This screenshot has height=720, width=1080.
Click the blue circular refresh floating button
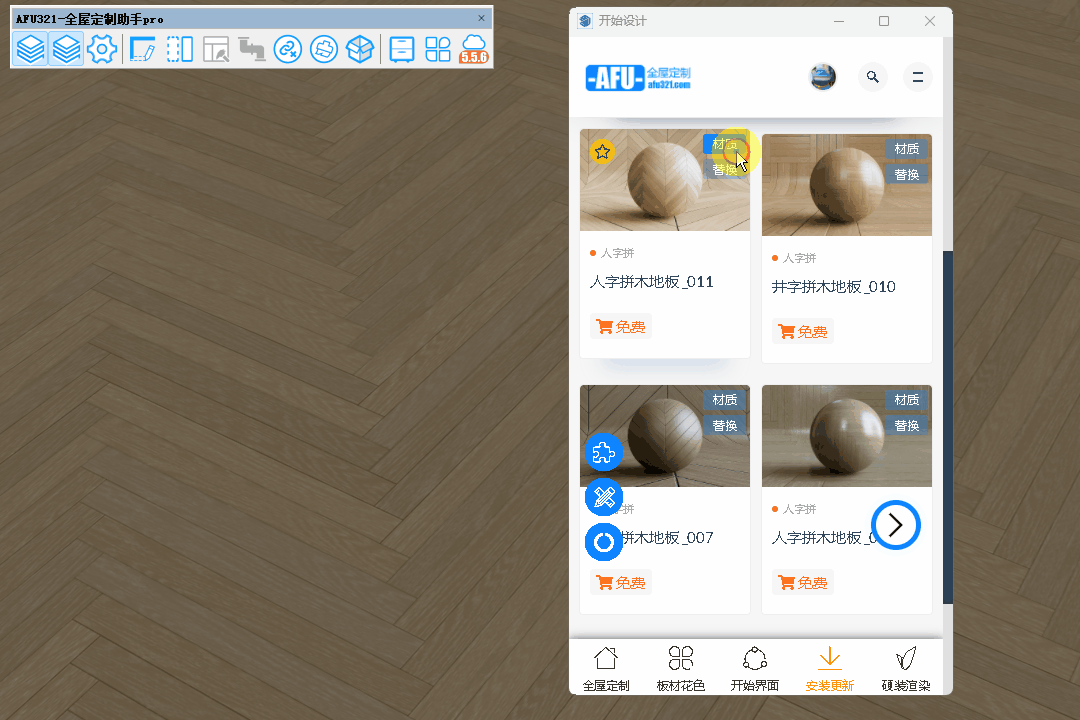603,542
